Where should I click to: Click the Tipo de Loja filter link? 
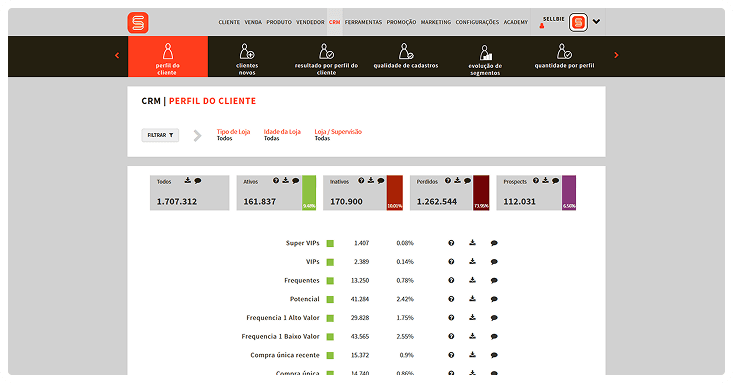click(x=233, y=132)
